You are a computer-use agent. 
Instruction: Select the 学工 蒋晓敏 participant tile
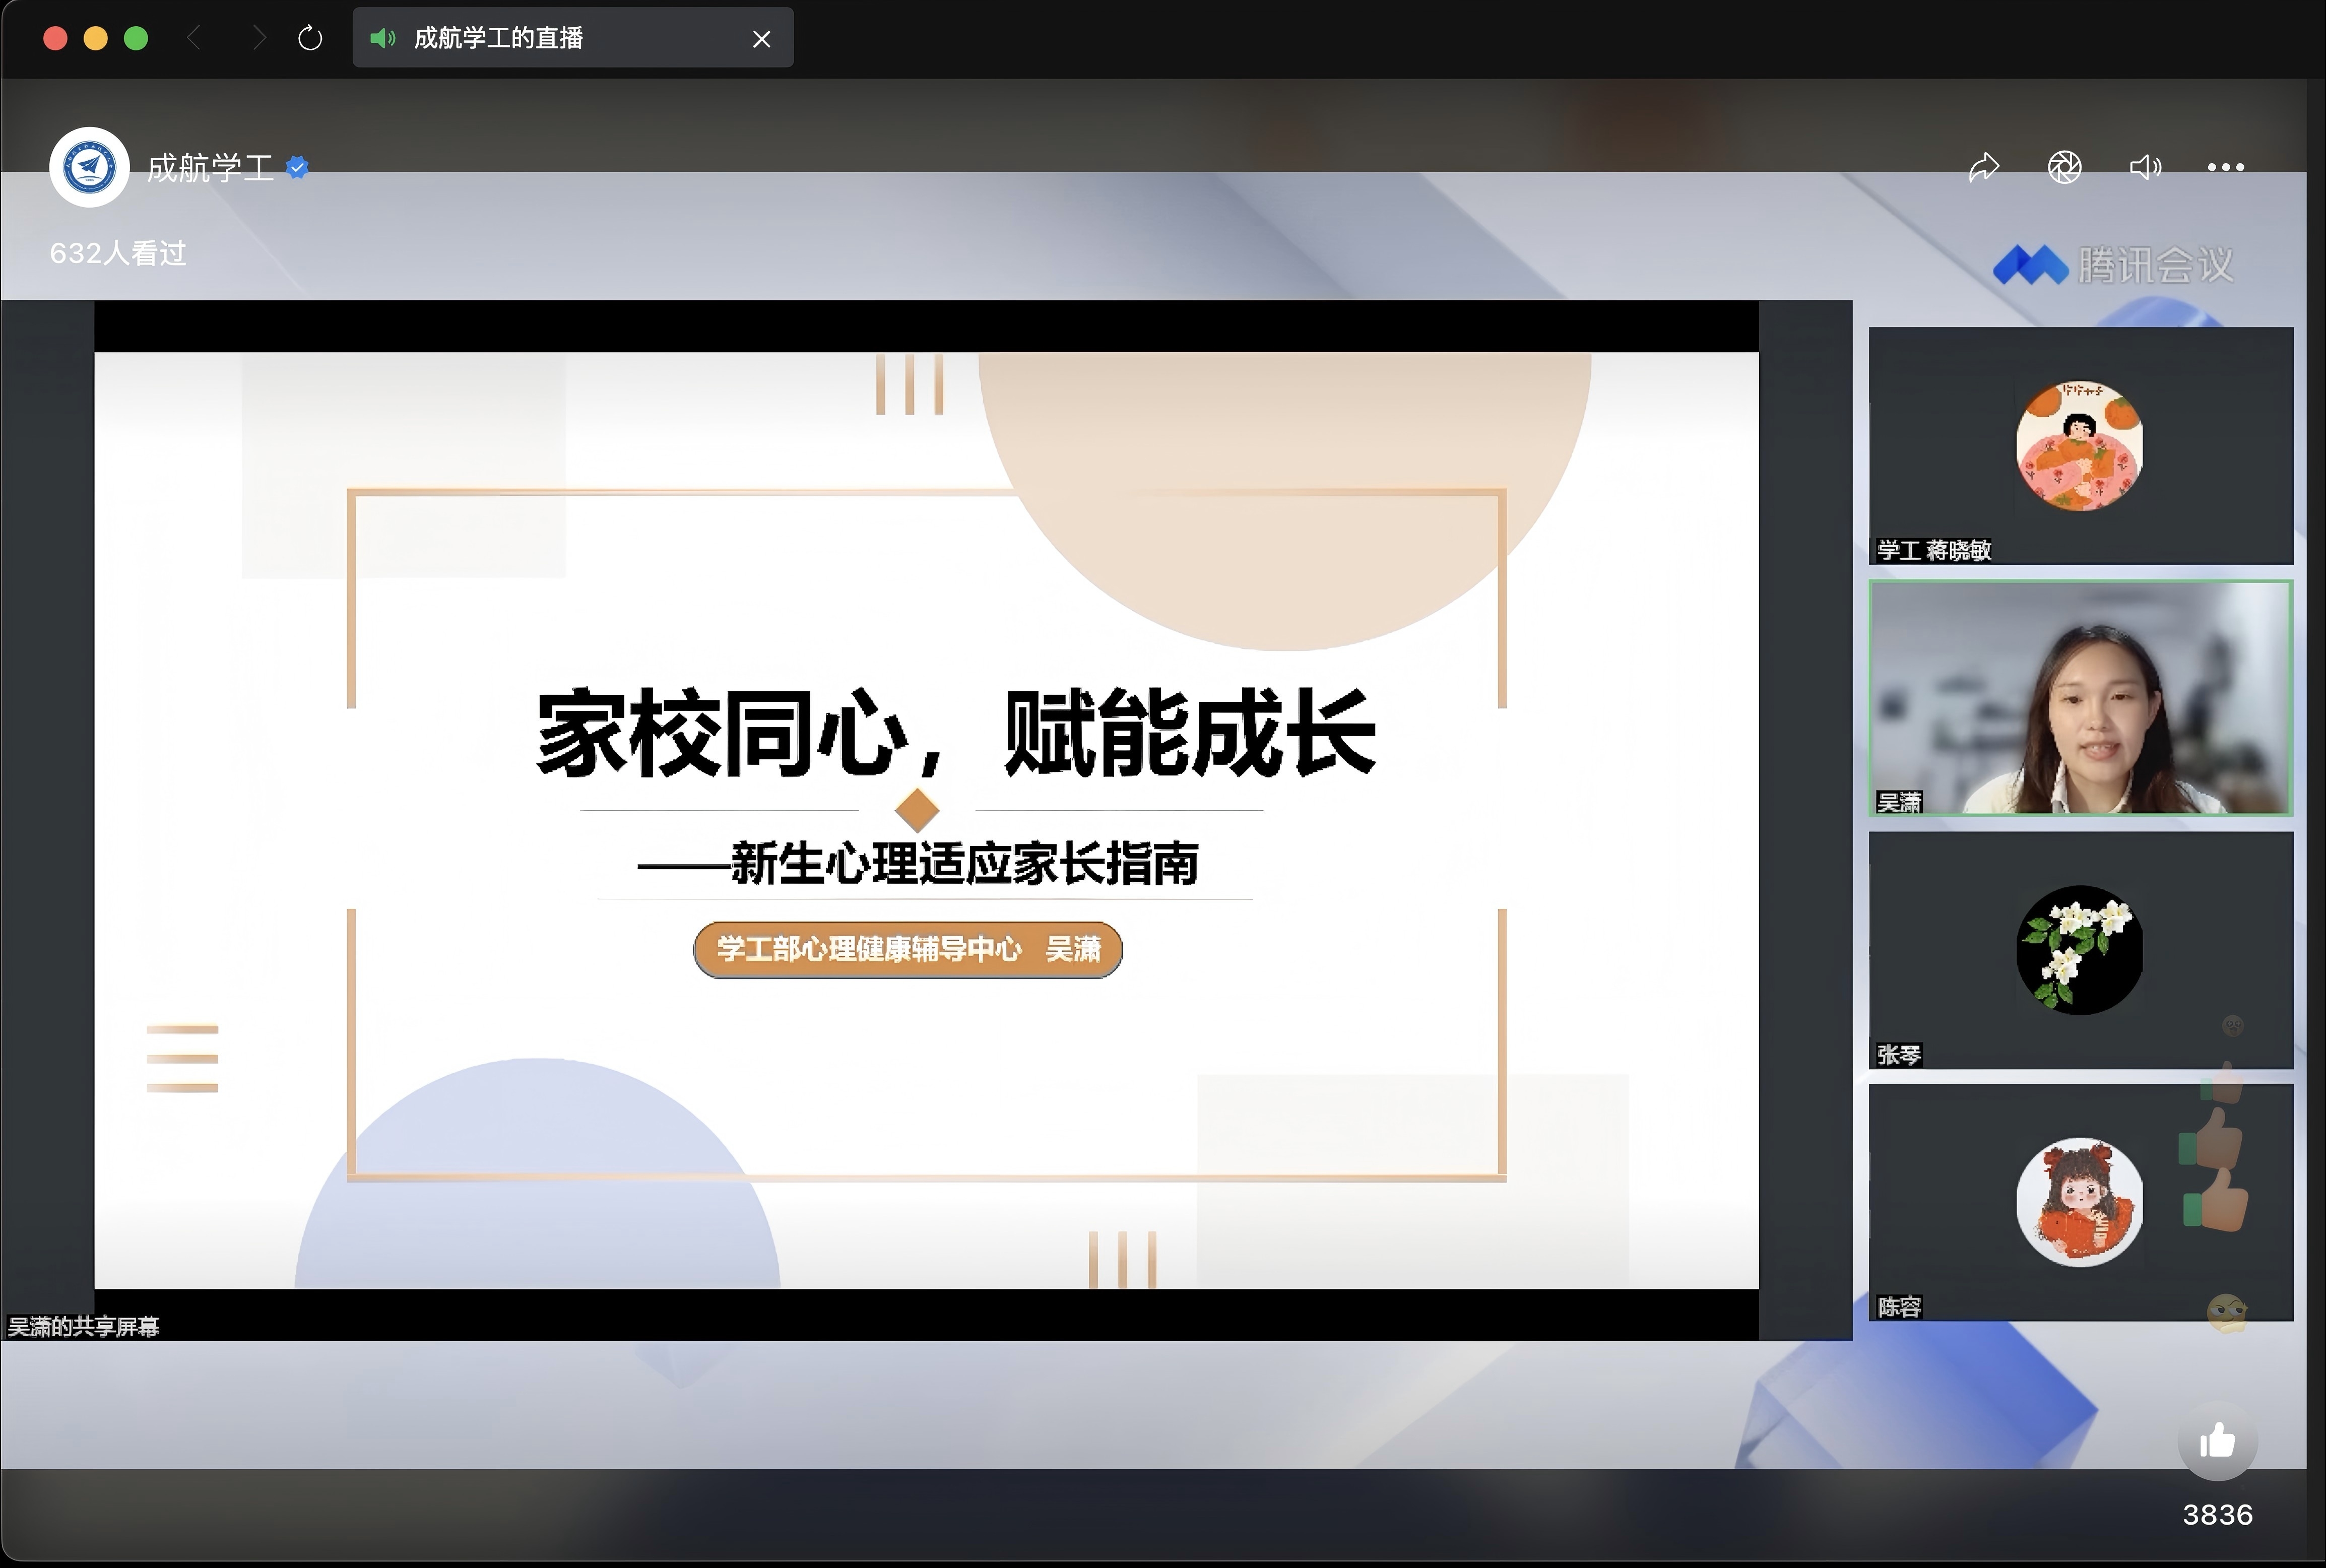pos(2081,446)
